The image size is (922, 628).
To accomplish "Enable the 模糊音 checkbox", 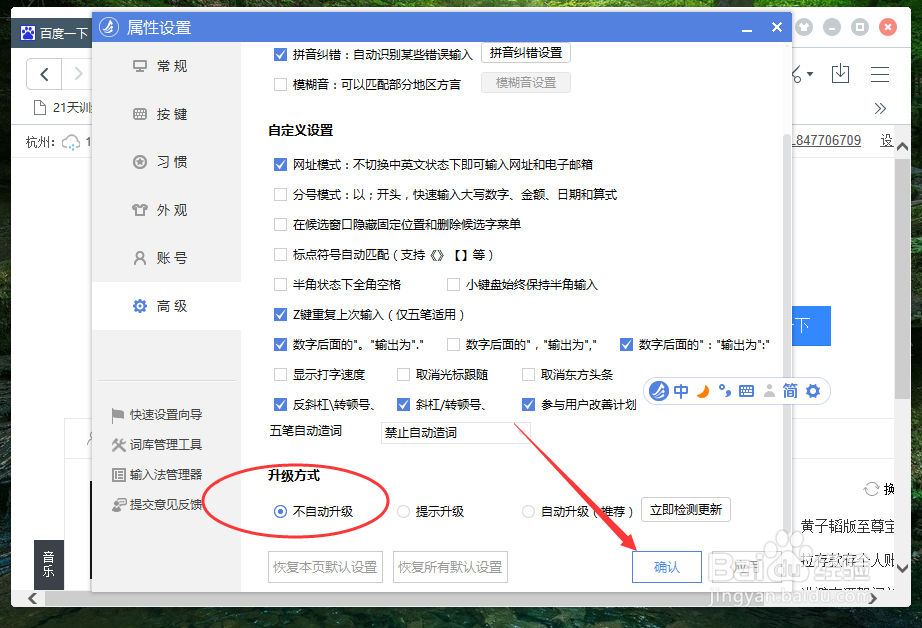I will coord(280,84).
